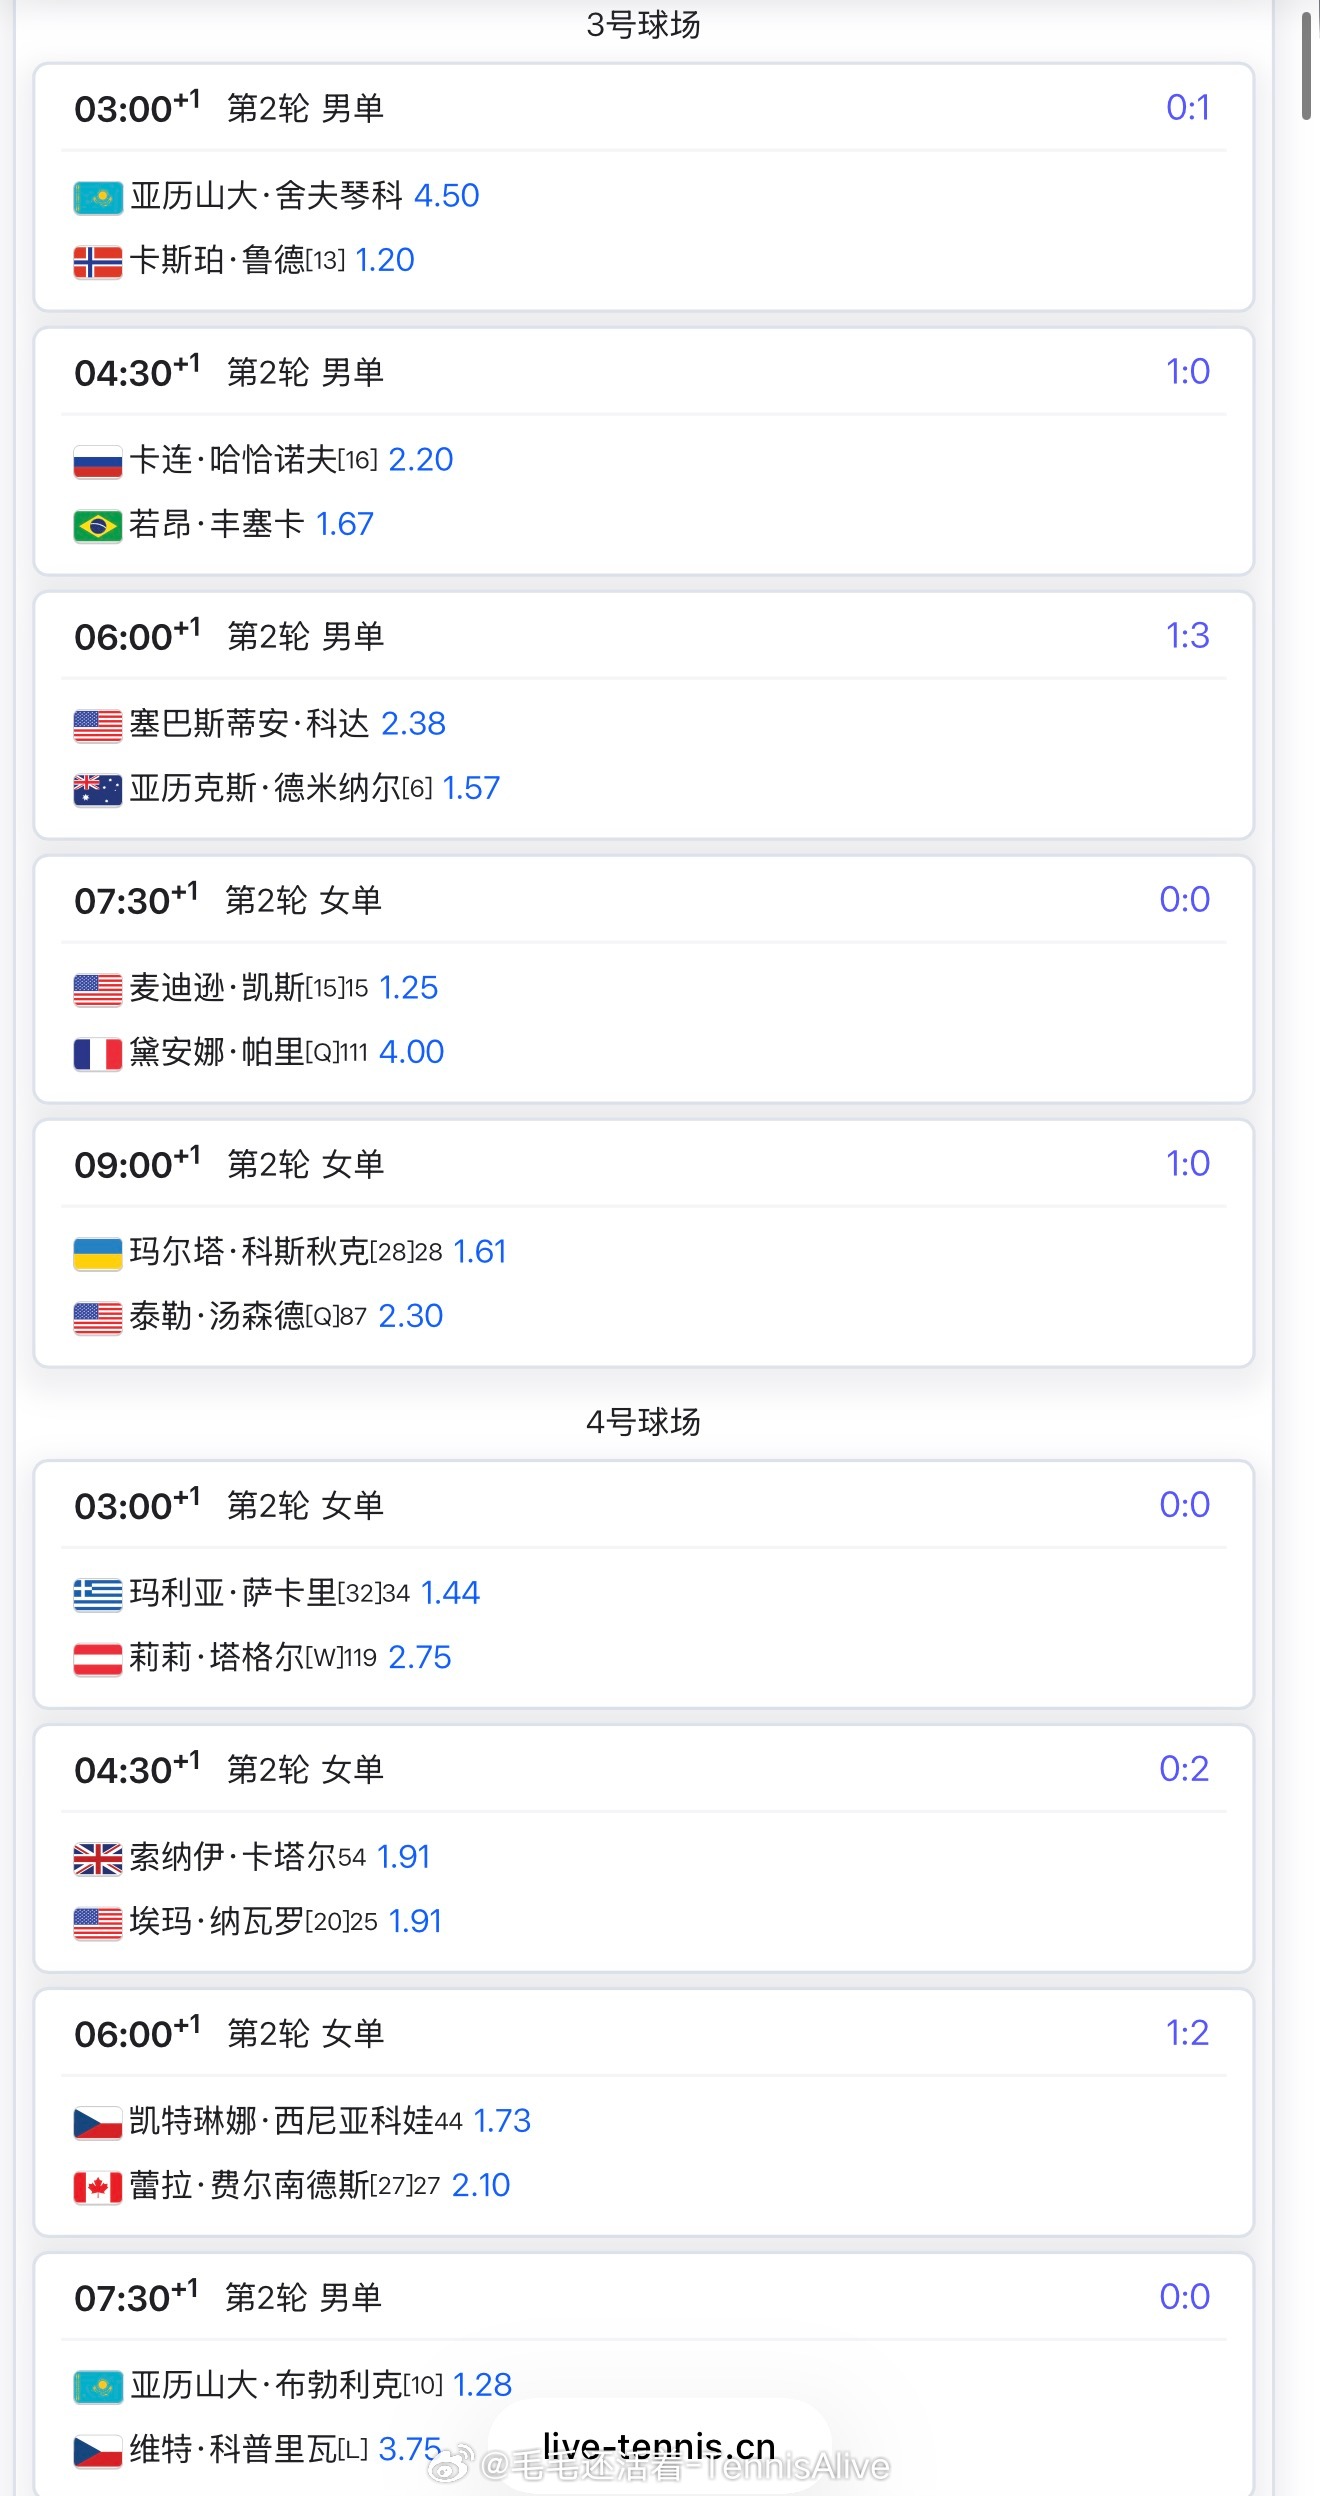Click the live-tennis.cn overlay label
The height and width of the screenshot is (2496, 1320).
659,2446
